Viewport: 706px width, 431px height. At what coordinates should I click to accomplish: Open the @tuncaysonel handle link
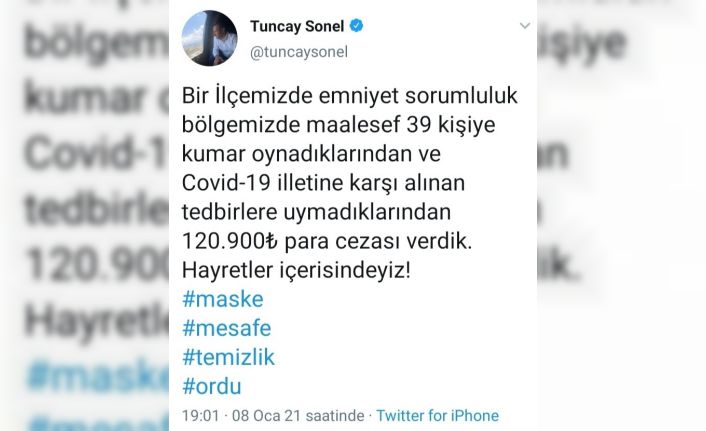[x=299, y=52]
